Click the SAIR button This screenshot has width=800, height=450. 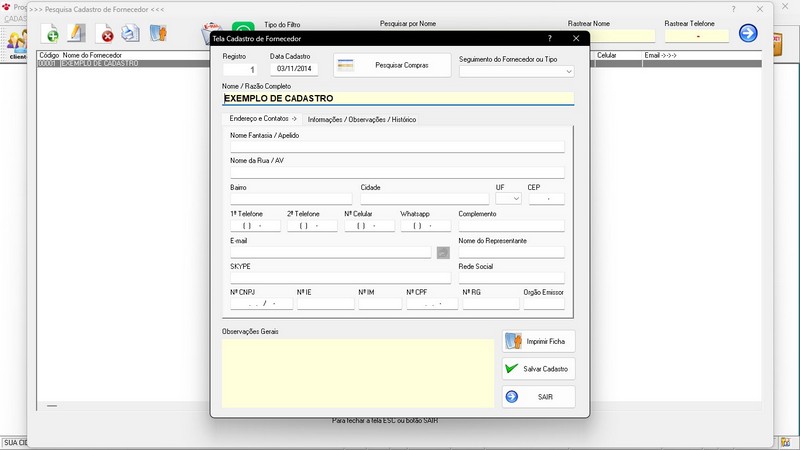click(x=538, y=397)
